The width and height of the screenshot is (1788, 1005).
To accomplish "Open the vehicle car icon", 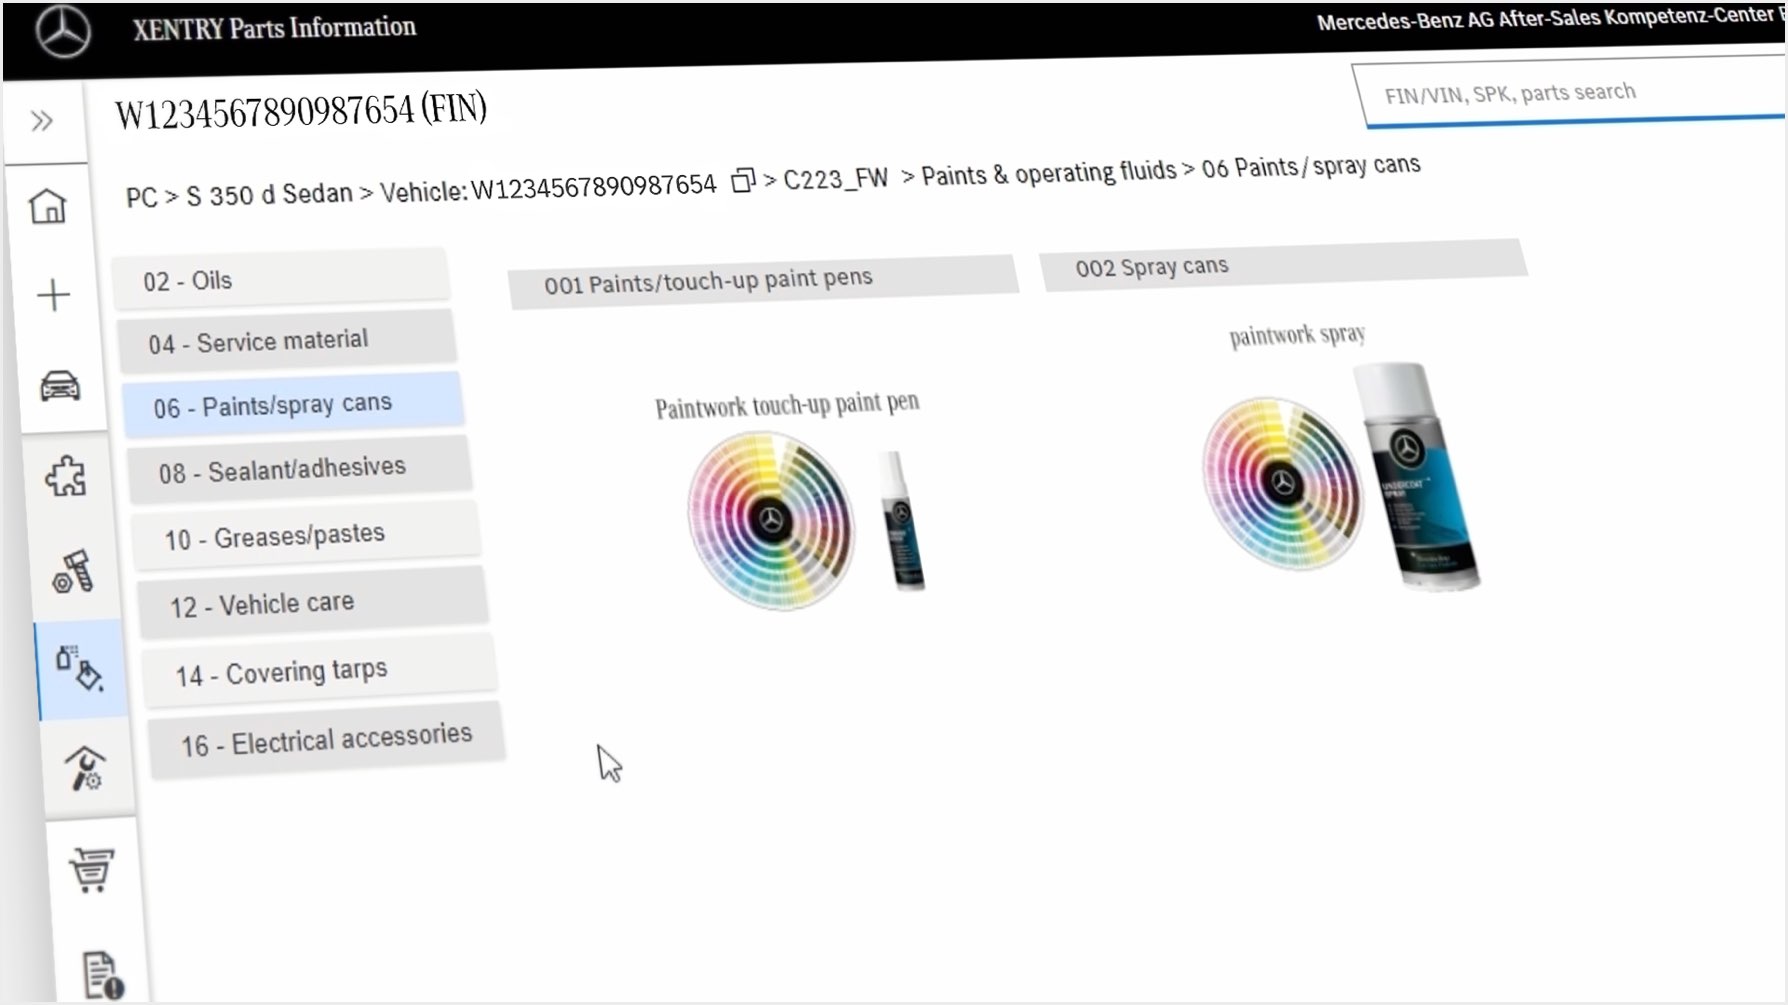I will [x=60, y=386].
